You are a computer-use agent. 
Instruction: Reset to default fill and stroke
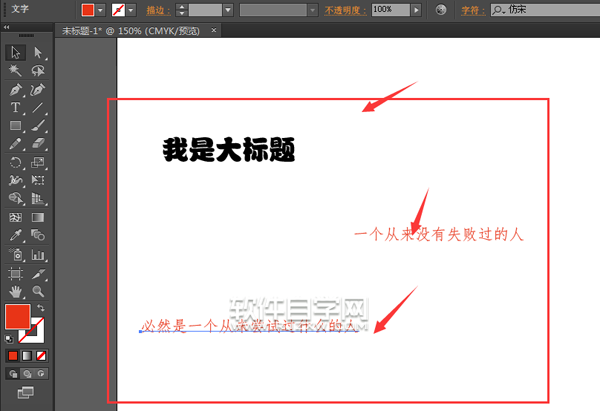tap(9, 339)
